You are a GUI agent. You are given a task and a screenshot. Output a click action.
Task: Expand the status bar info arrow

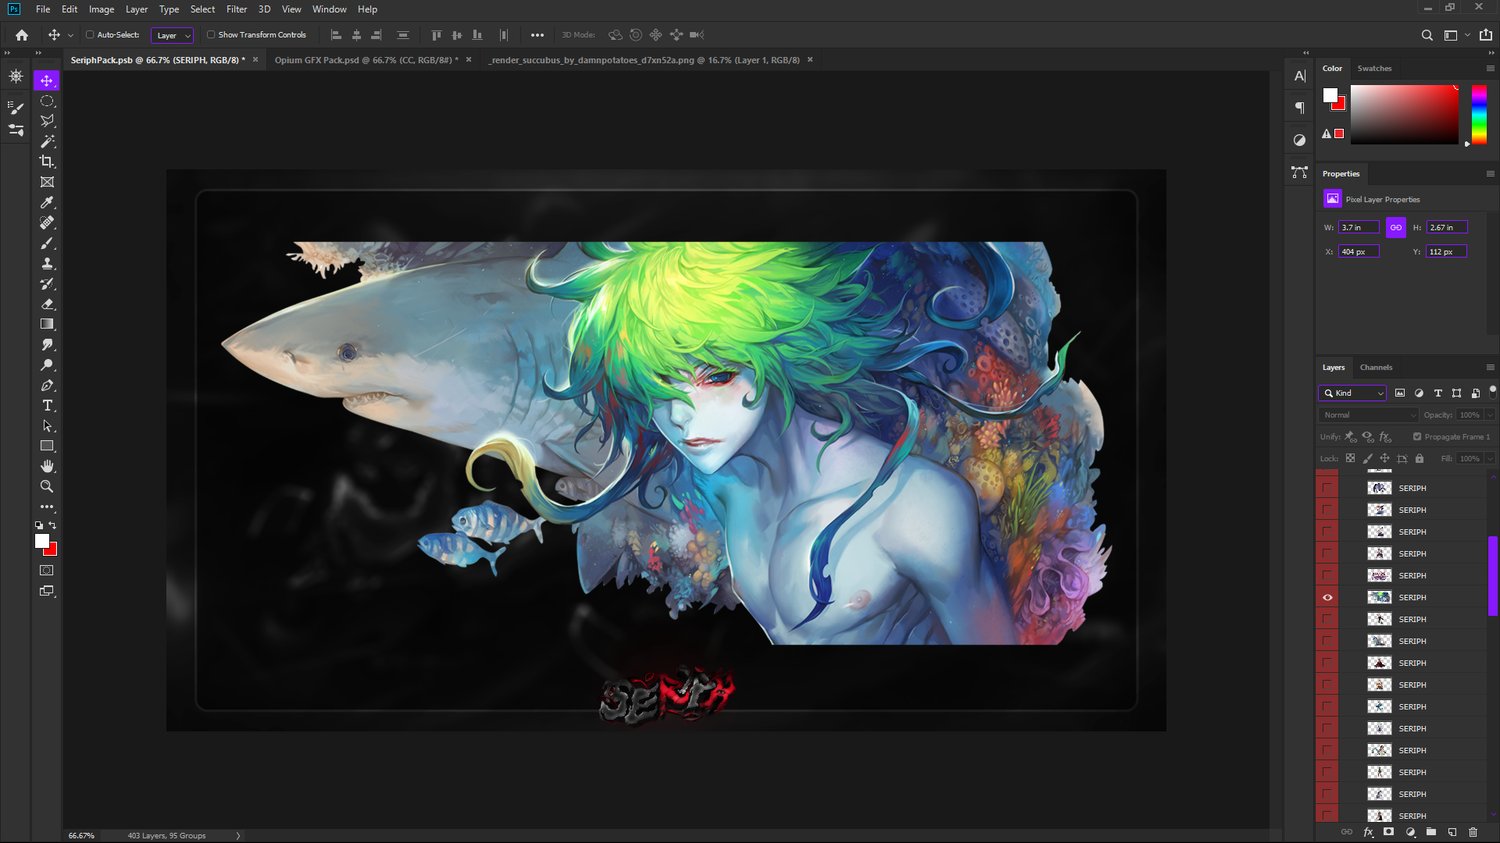[x=238, y=836]
